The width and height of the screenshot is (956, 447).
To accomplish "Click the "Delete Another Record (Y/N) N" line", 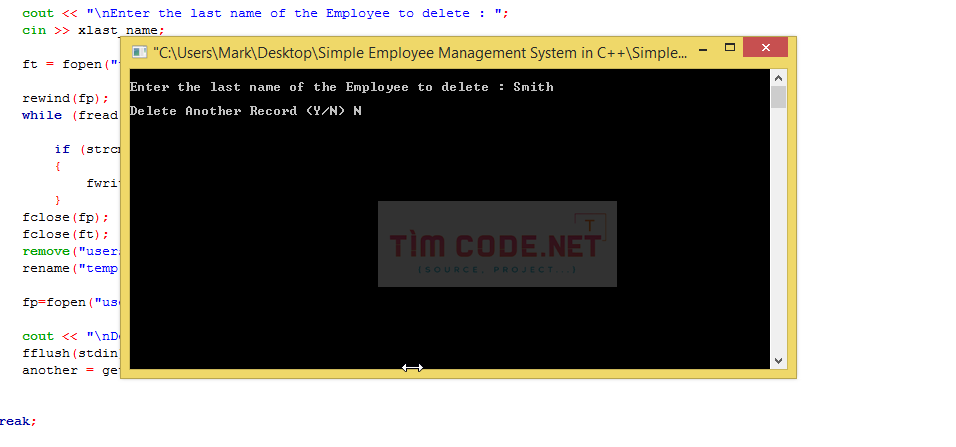I will [245, 111].
